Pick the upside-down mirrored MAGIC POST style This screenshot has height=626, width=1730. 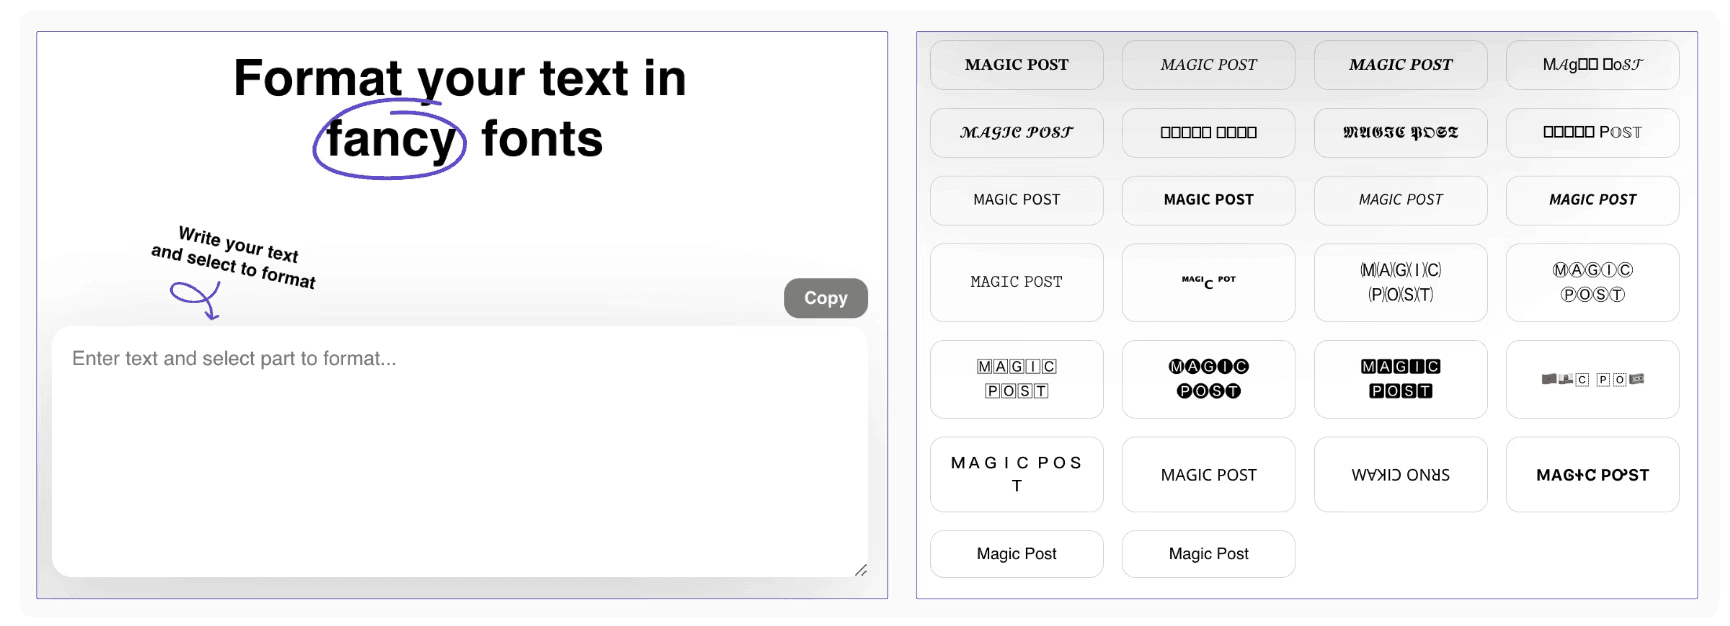click(x=1400, y=474)
